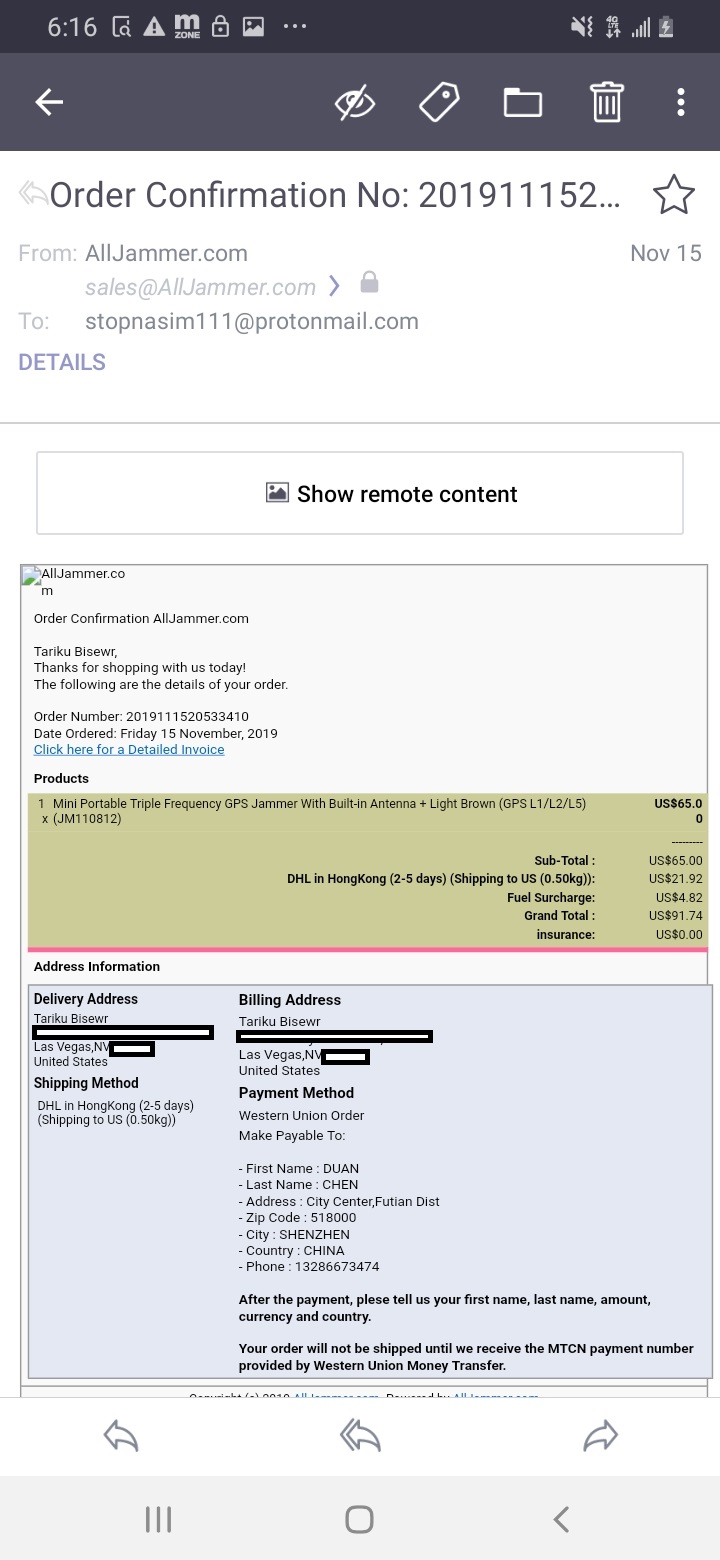Tap Android home navigation button
720x1560 pixels.
point(359,1520)
